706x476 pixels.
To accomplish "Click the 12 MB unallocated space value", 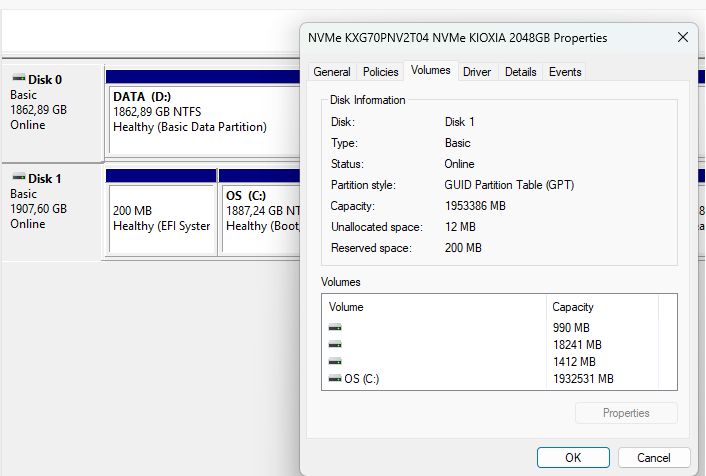I will pyautogui.click(x=460, y=227).
